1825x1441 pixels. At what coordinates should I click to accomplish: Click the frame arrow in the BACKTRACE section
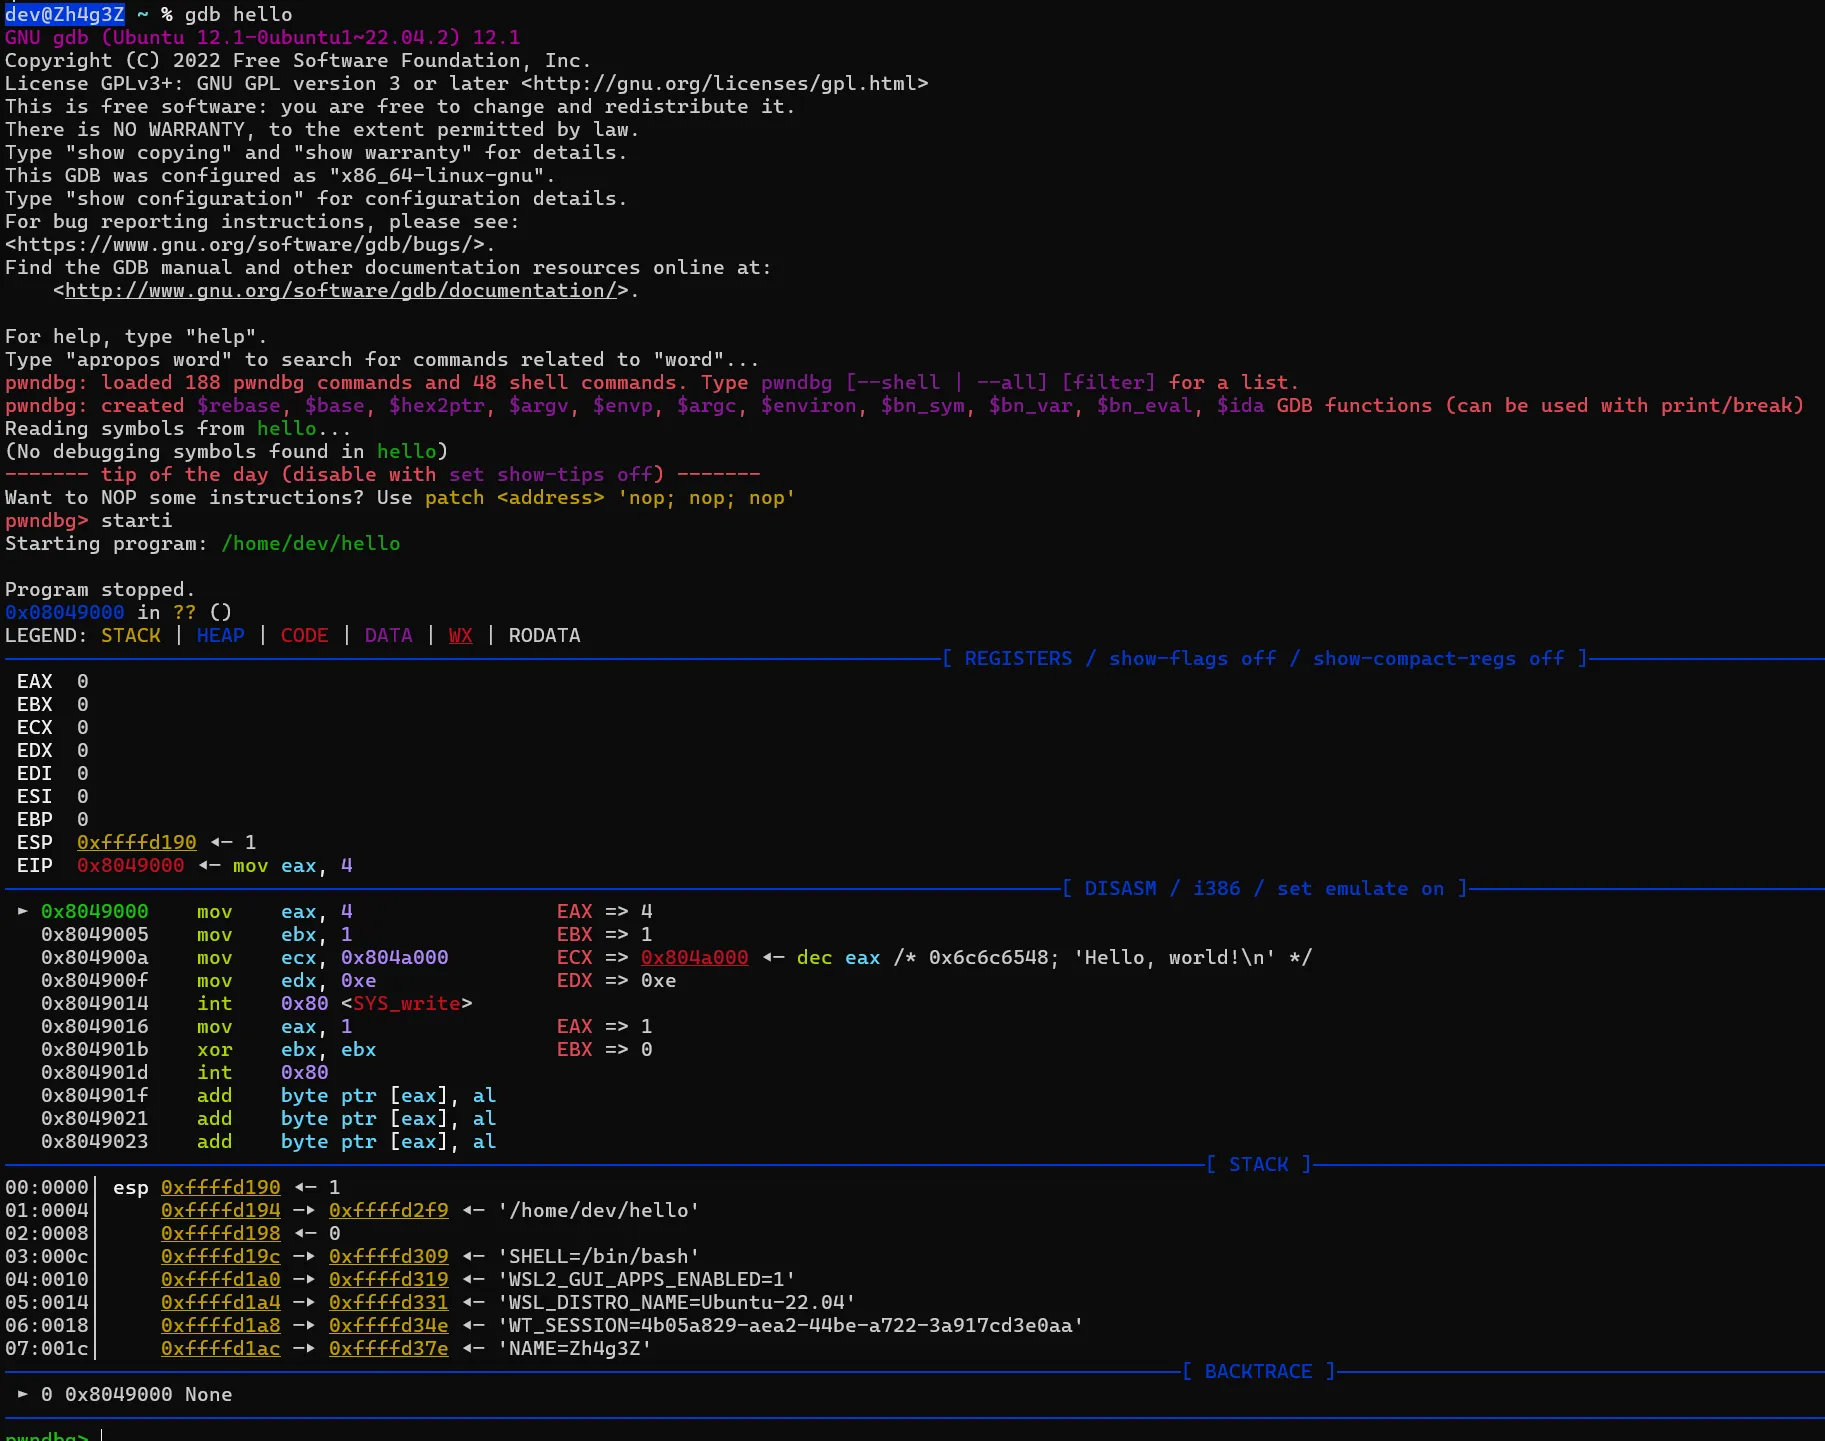click(22, 1394)
